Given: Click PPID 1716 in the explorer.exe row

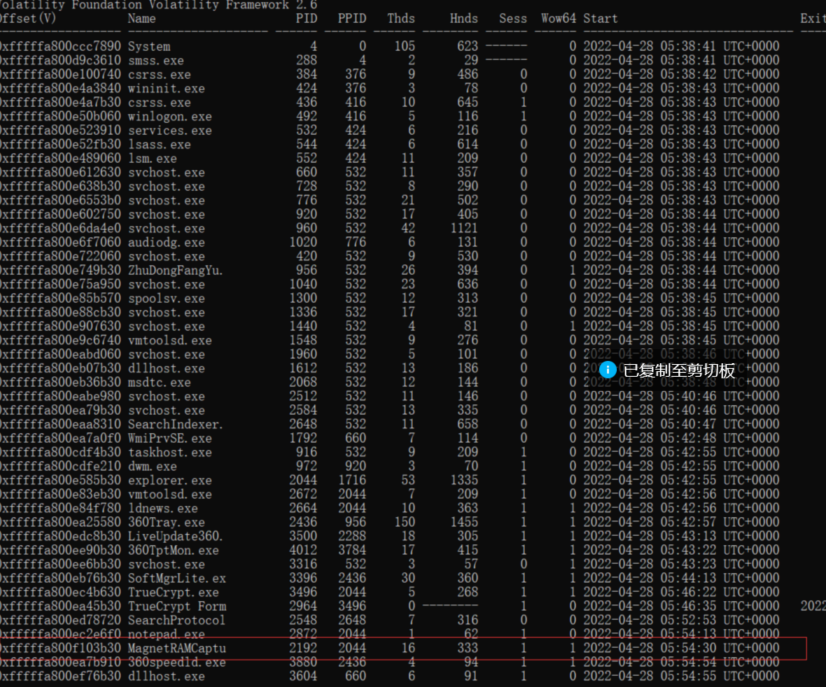Looking at the screenshot, I should (352, 480).
